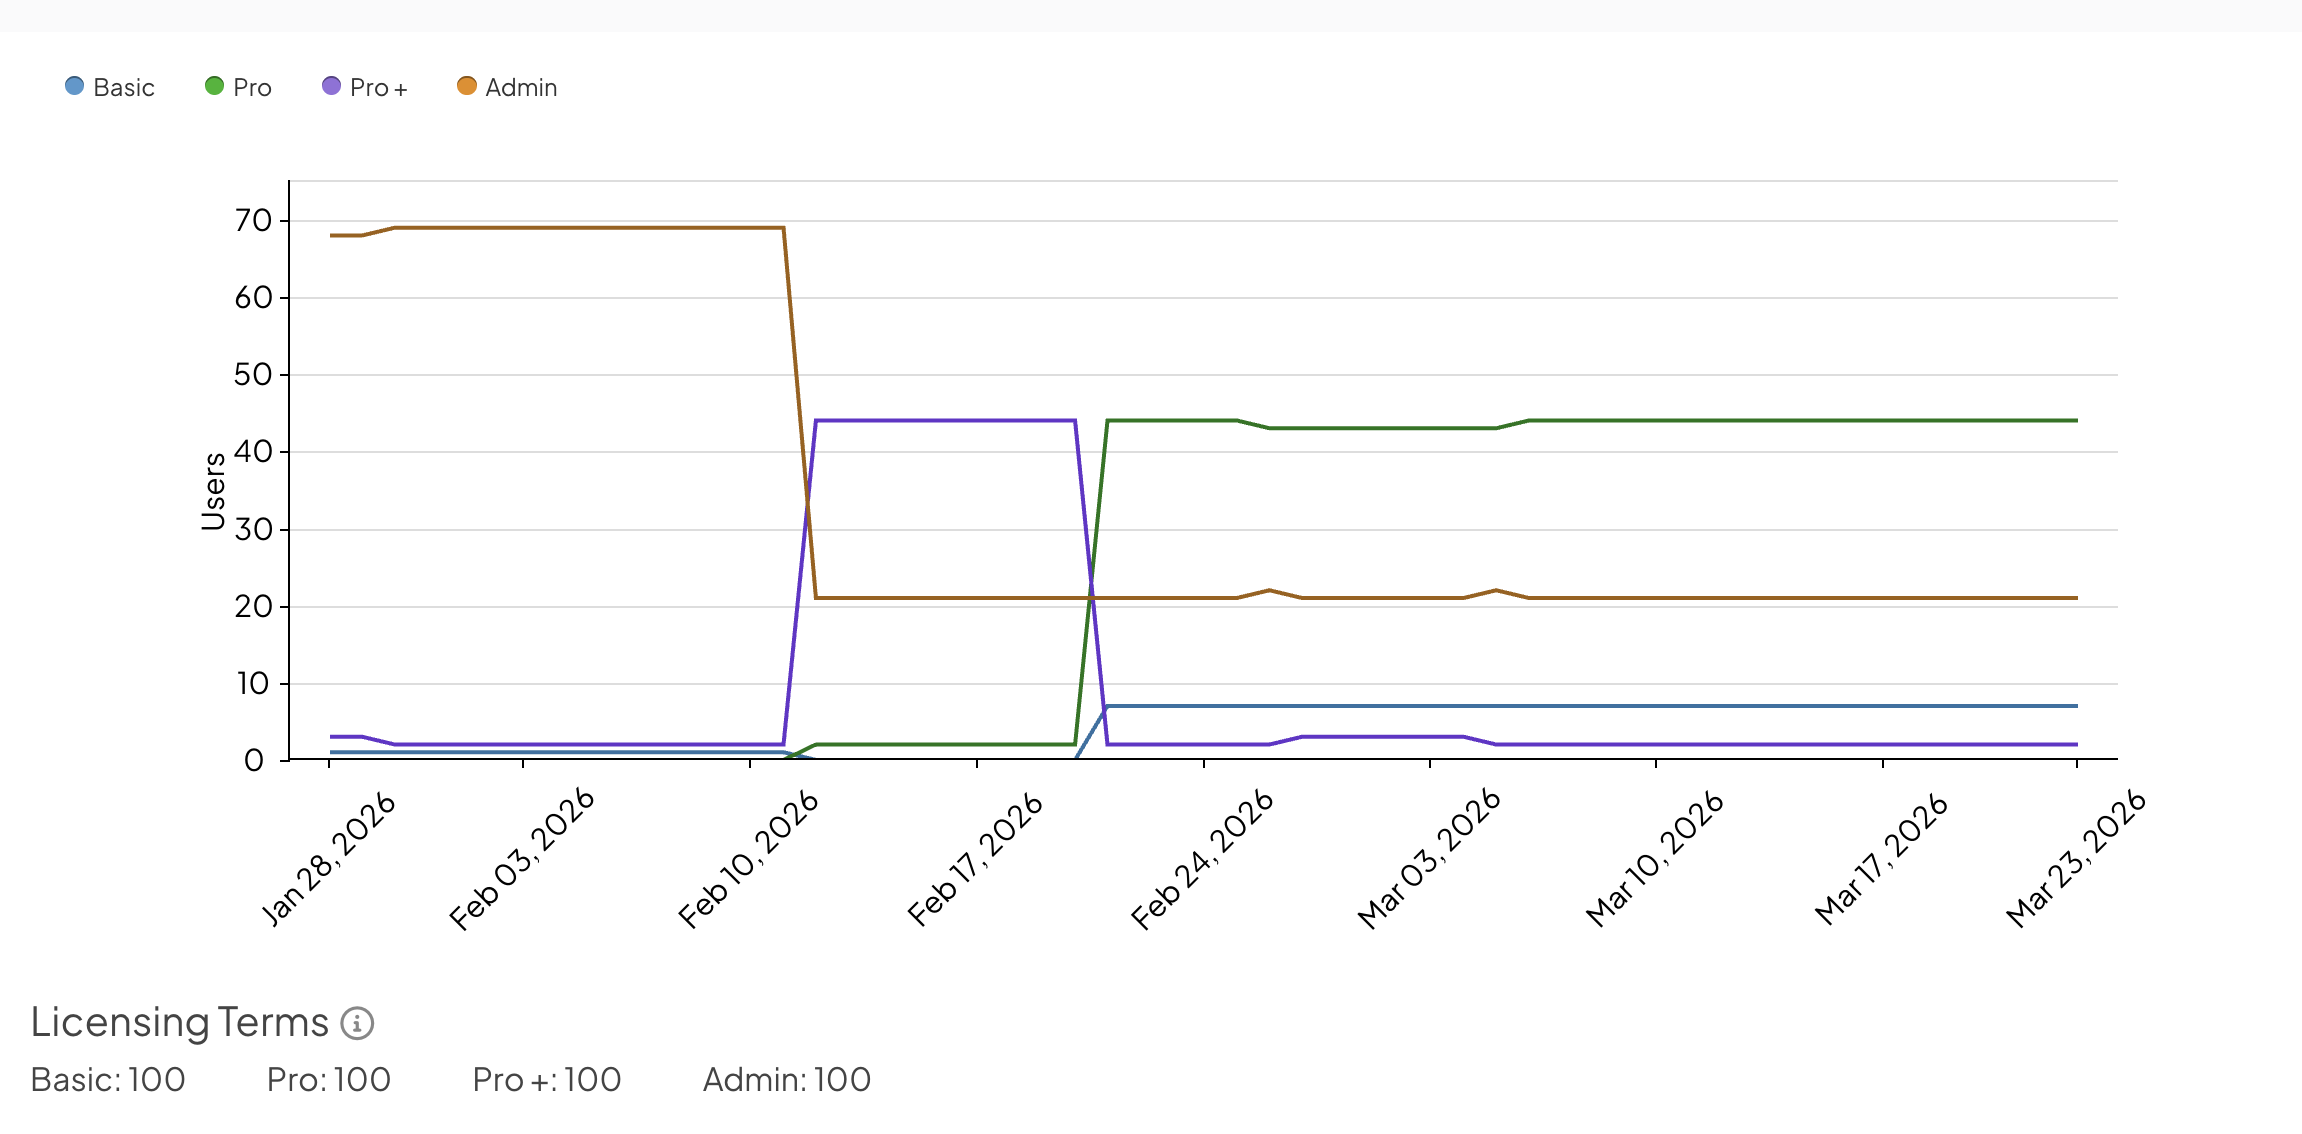Select the Basic: 100 license term
Screen dimensions: 2302x1134
pyautogui.click(x=108, y=1080)
